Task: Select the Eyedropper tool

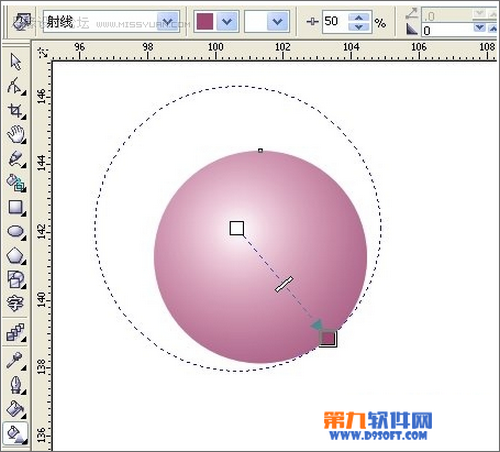Action: point(15,361)
